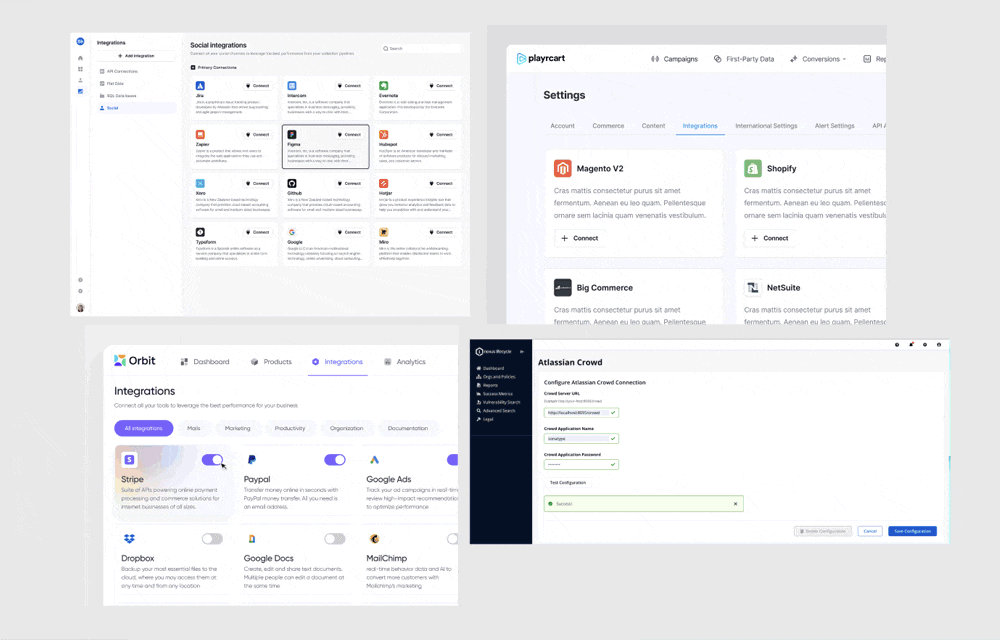The width and height of the screenshot is (1000, 640).
Task: Select the All integrations filter
Action: (143, 428)
